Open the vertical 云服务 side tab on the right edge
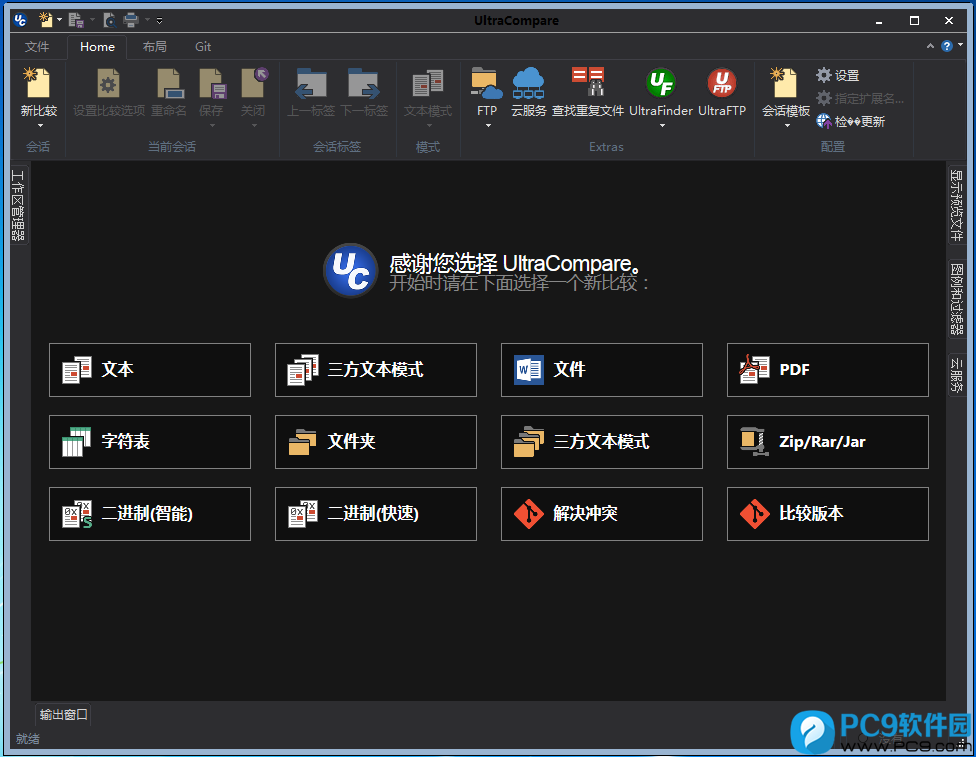The image size is (976, 757). point(956,375)
